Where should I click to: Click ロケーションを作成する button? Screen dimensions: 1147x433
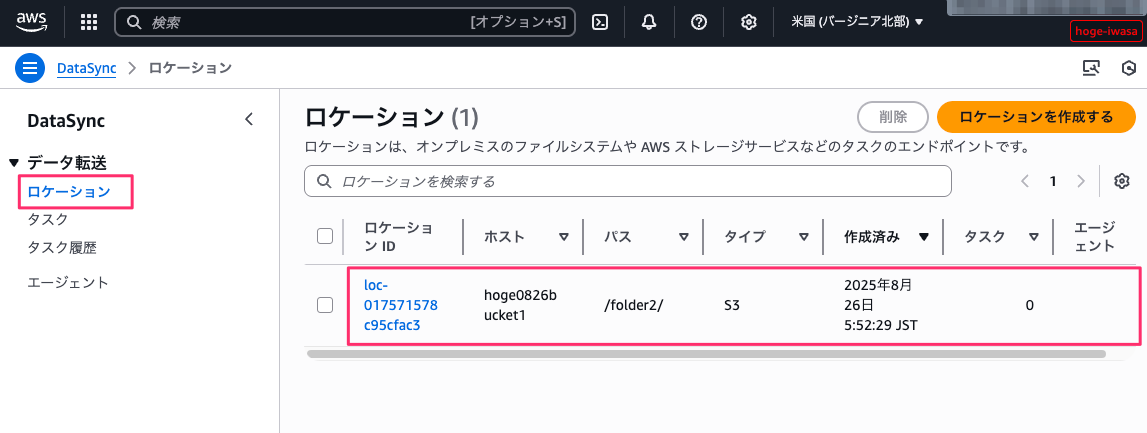click(1036, 117)
